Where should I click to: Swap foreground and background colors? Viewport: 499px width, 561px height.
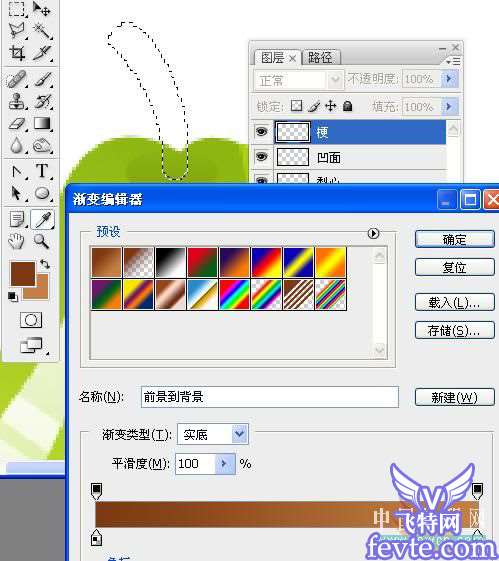pos(45,264)
